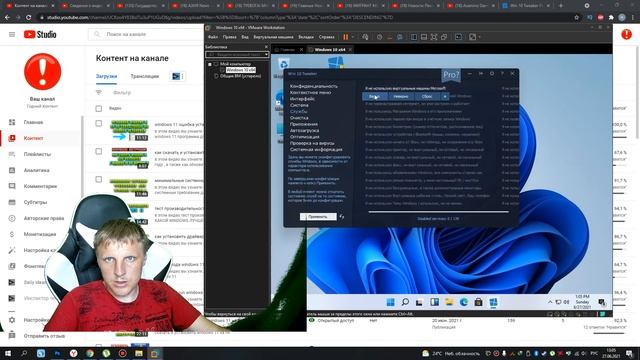This screenshot has height=360, width=640.
Task: Collapse 'Мой компьютер' tree node
Action: 210,64
